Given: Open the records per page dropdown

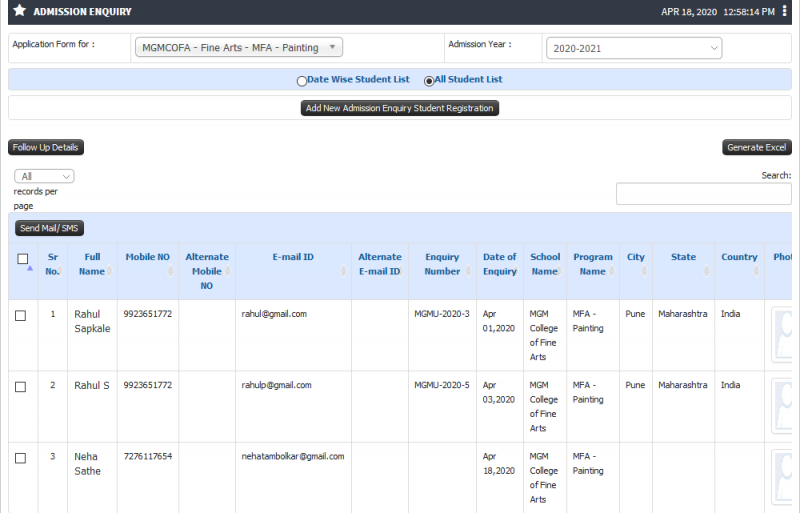Looking at the screenshot, I should pos(44,176).
